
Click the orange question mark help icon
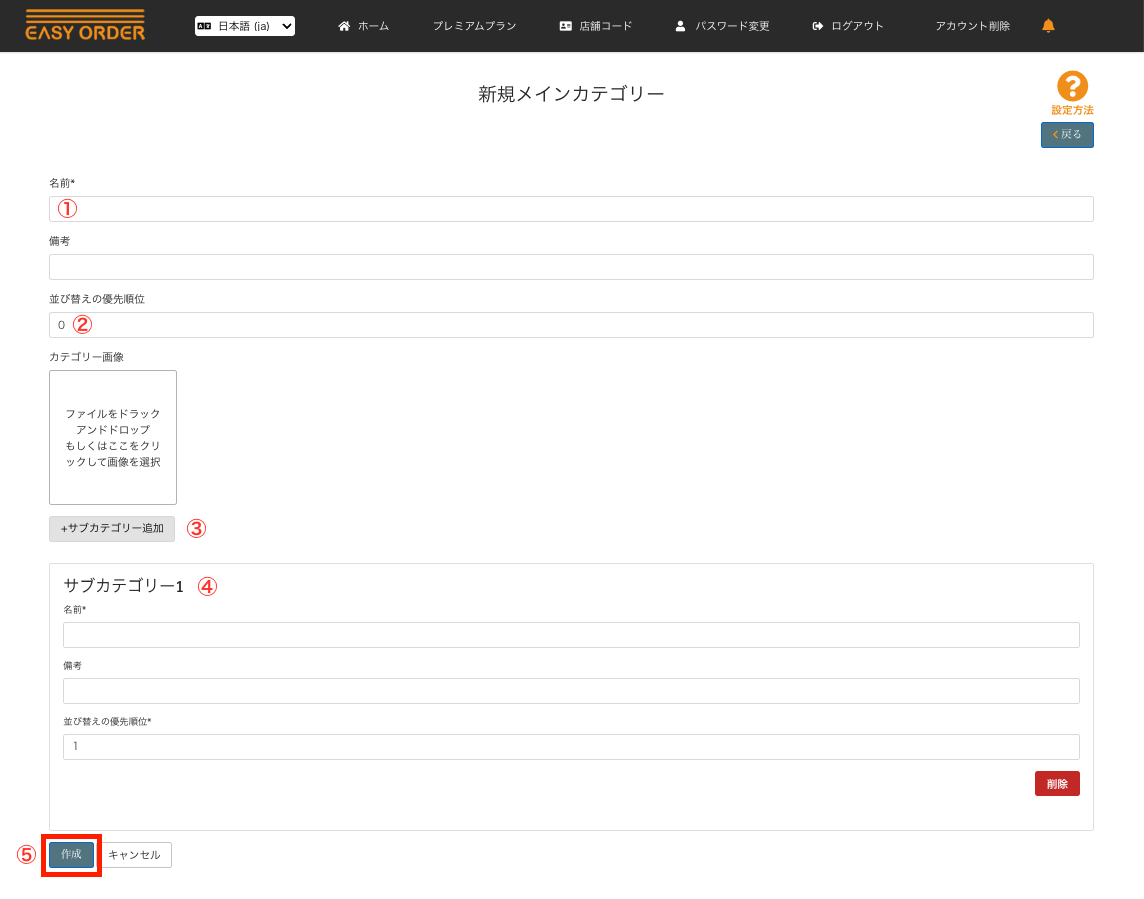coord(1072,86)
